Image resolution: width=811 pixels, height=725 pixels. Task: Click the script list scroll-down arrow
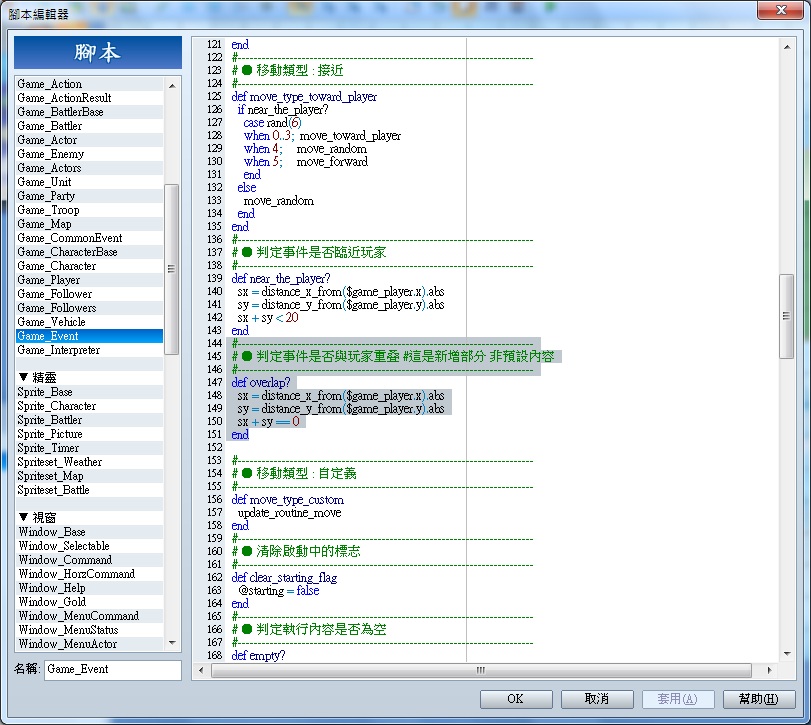point(172,643)
